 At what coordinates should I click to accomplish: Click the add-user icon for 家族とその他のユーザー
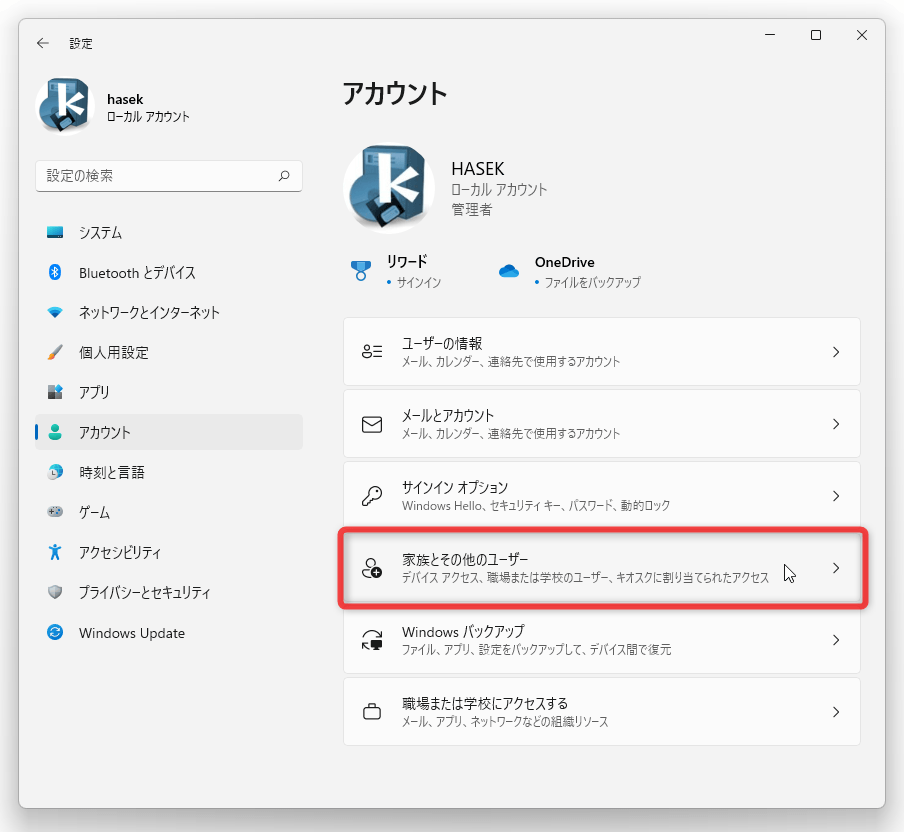click(372, 568)
